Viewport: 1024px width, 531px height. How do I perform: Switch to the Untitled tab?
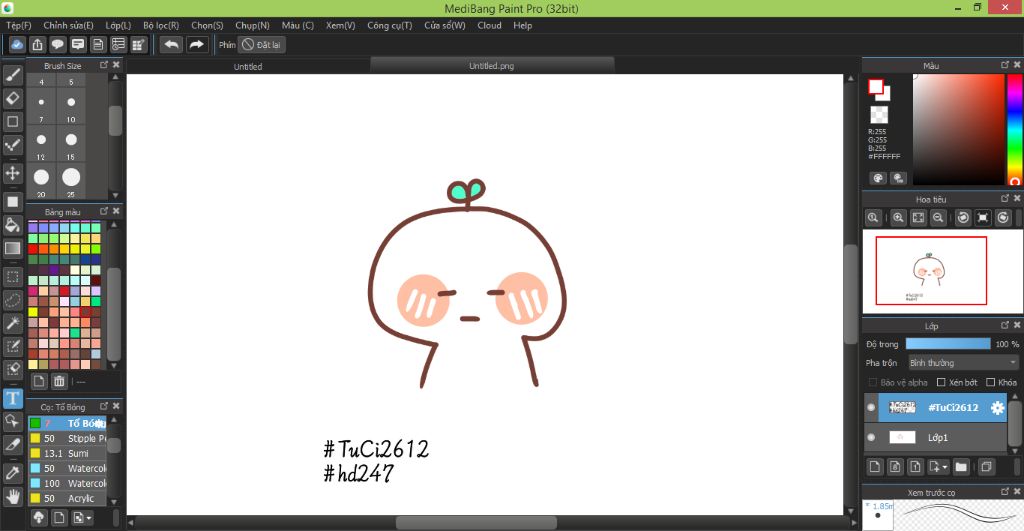click(x=248, y=66)
